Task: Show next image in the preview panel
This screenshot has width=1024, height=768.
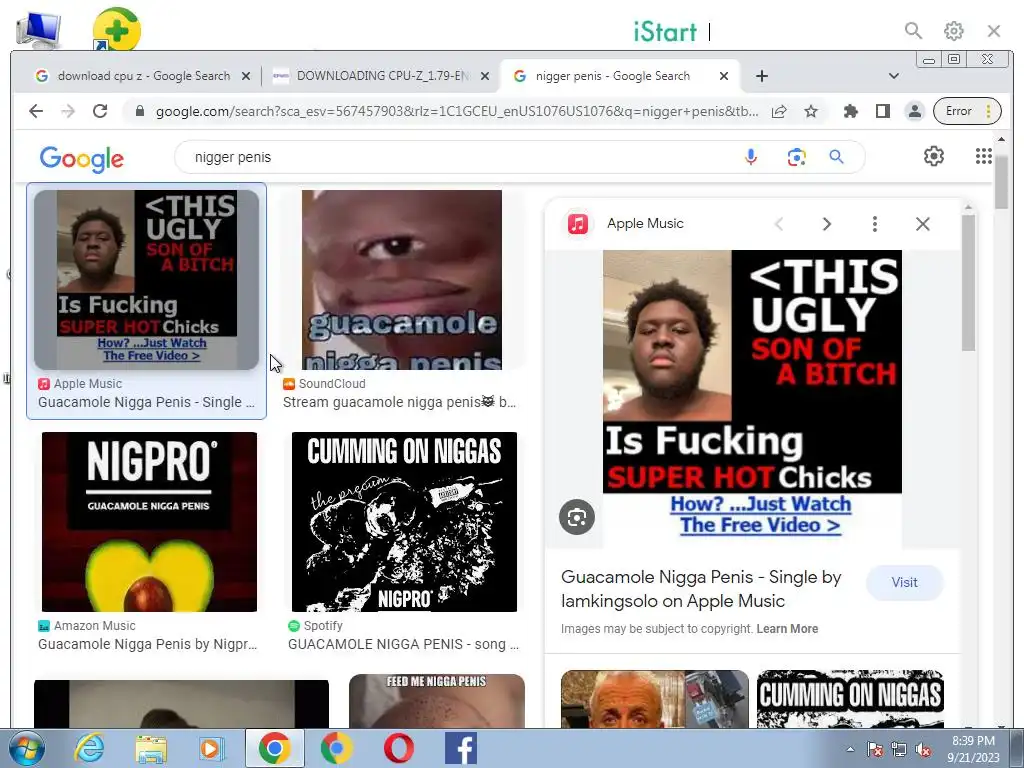Action: (x=827, y=224)
